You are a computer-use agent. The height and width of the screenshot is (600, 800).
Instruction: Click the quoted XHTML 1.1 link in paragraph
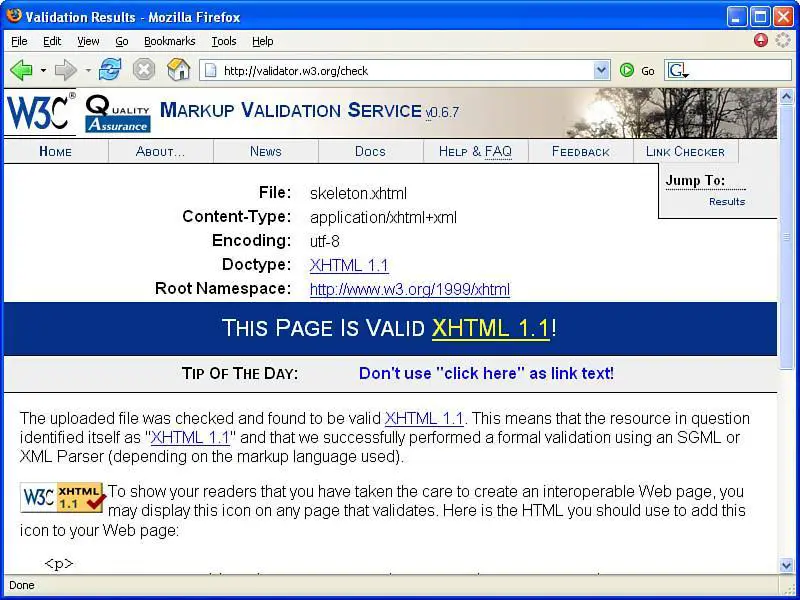point(190,437)
